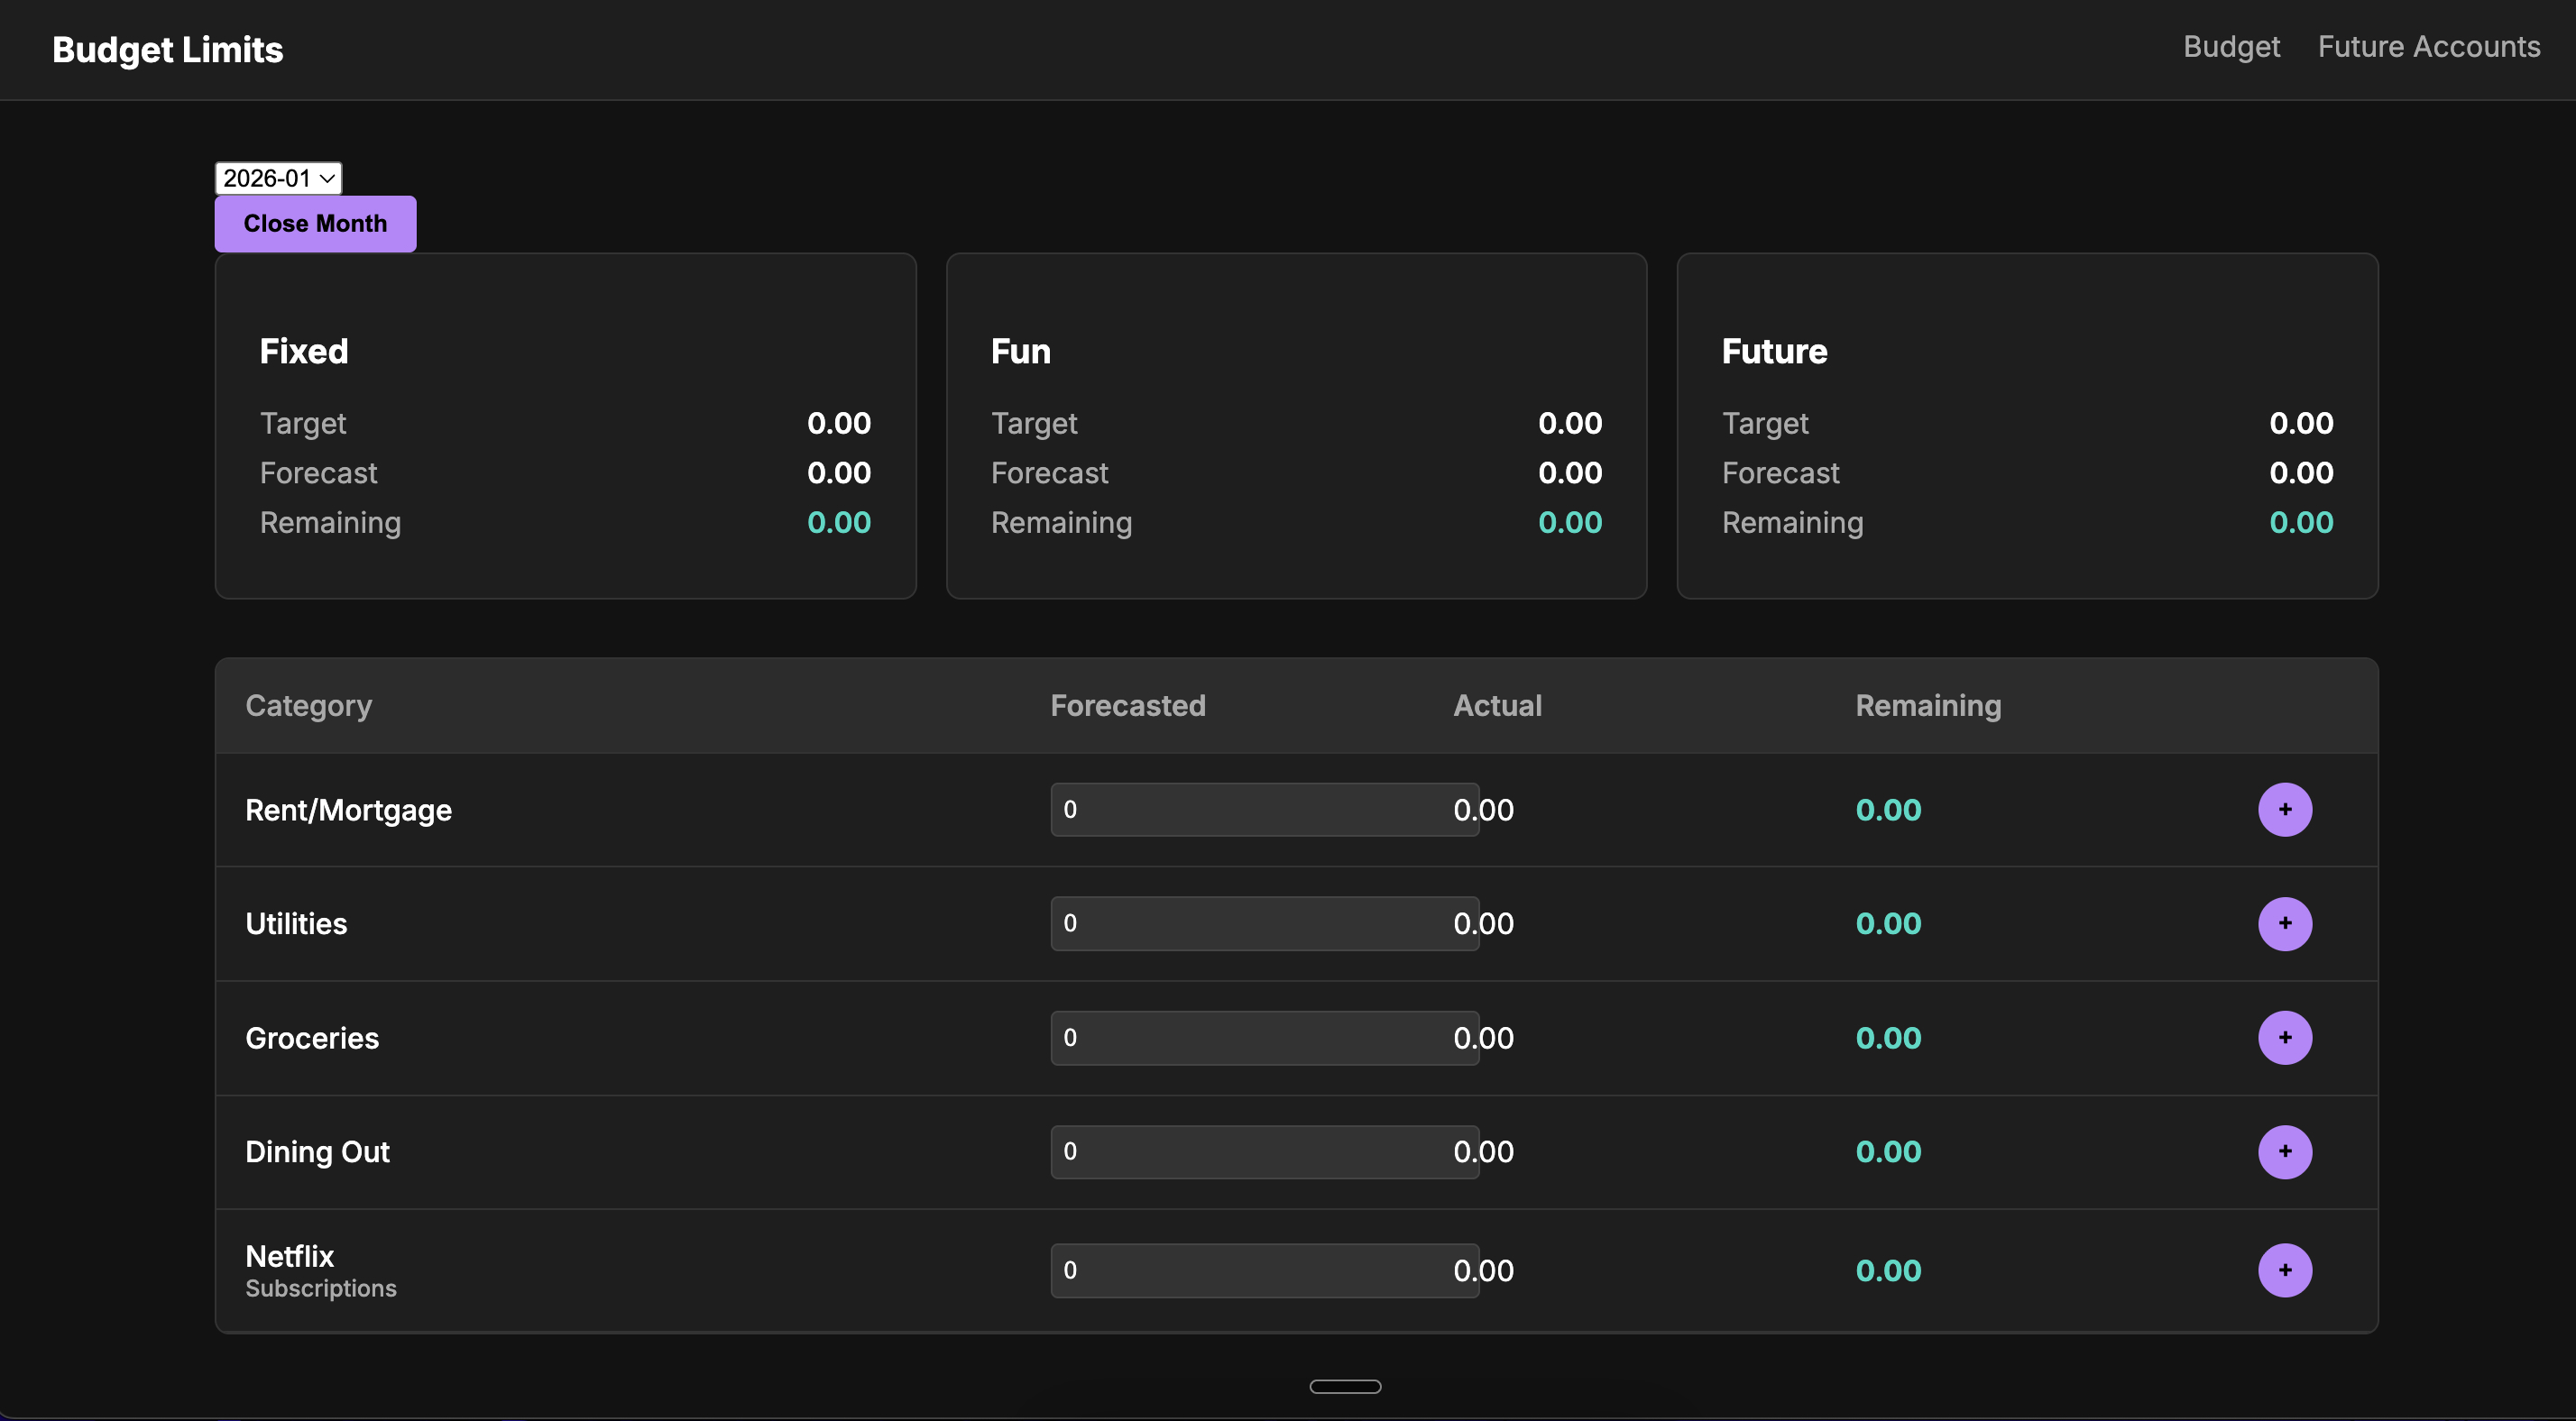This screenshot has width=2576, height=1421.
Task: Click the Actual column header
Action: [x=1497, y=705]
